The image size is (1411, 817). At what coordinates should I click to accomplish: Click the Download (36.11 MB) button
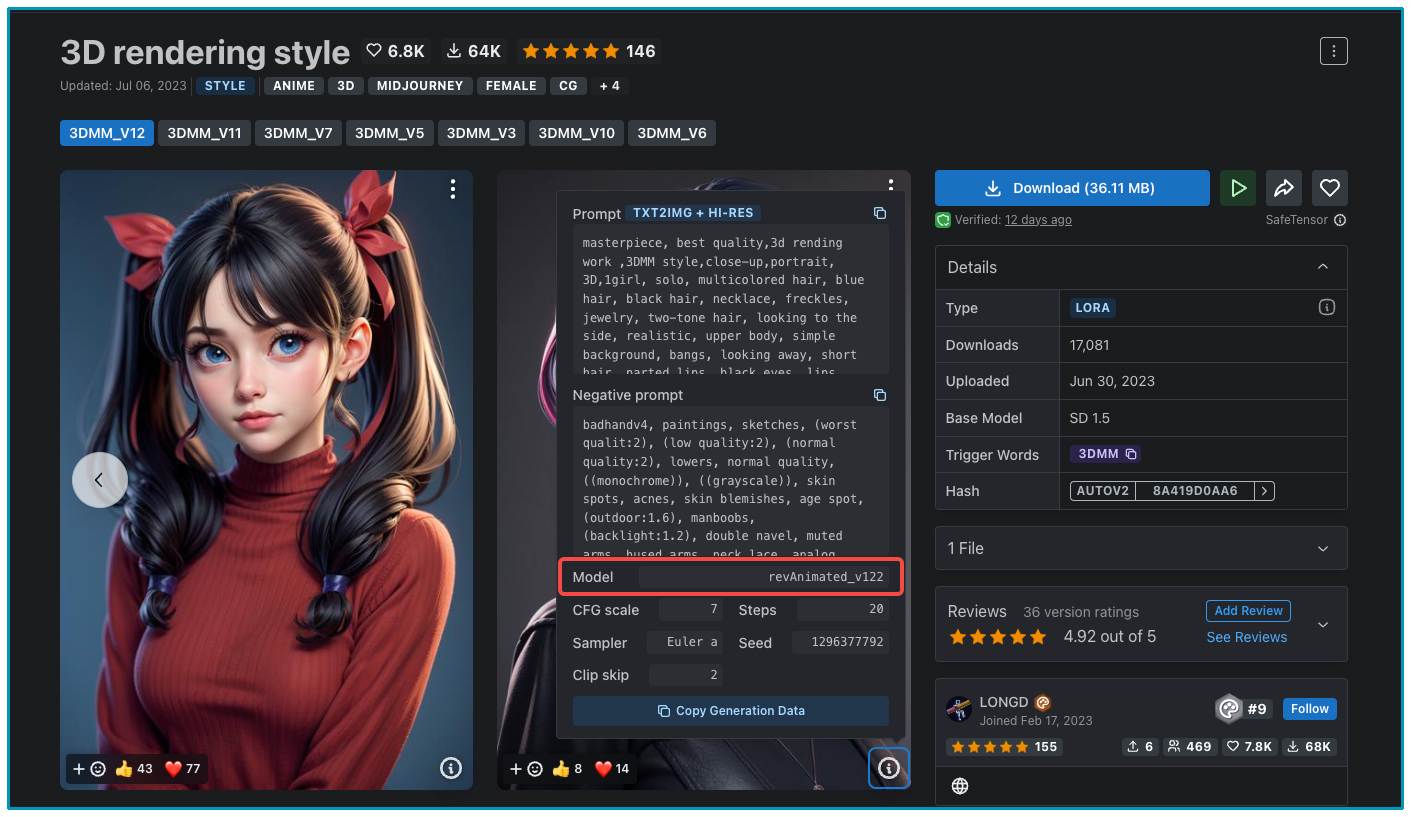click(1072, 188)
